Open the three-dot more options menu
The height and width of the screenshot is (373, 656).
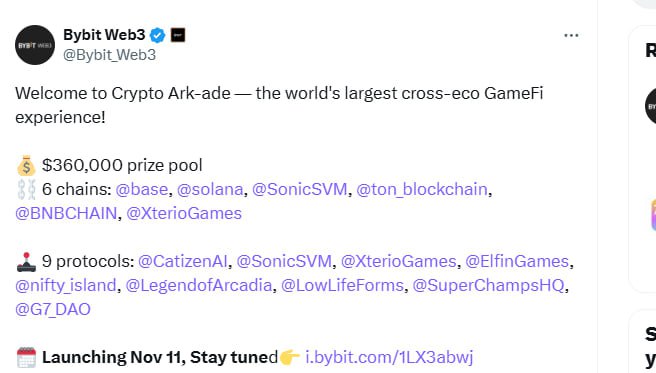(x=571, y=36)
